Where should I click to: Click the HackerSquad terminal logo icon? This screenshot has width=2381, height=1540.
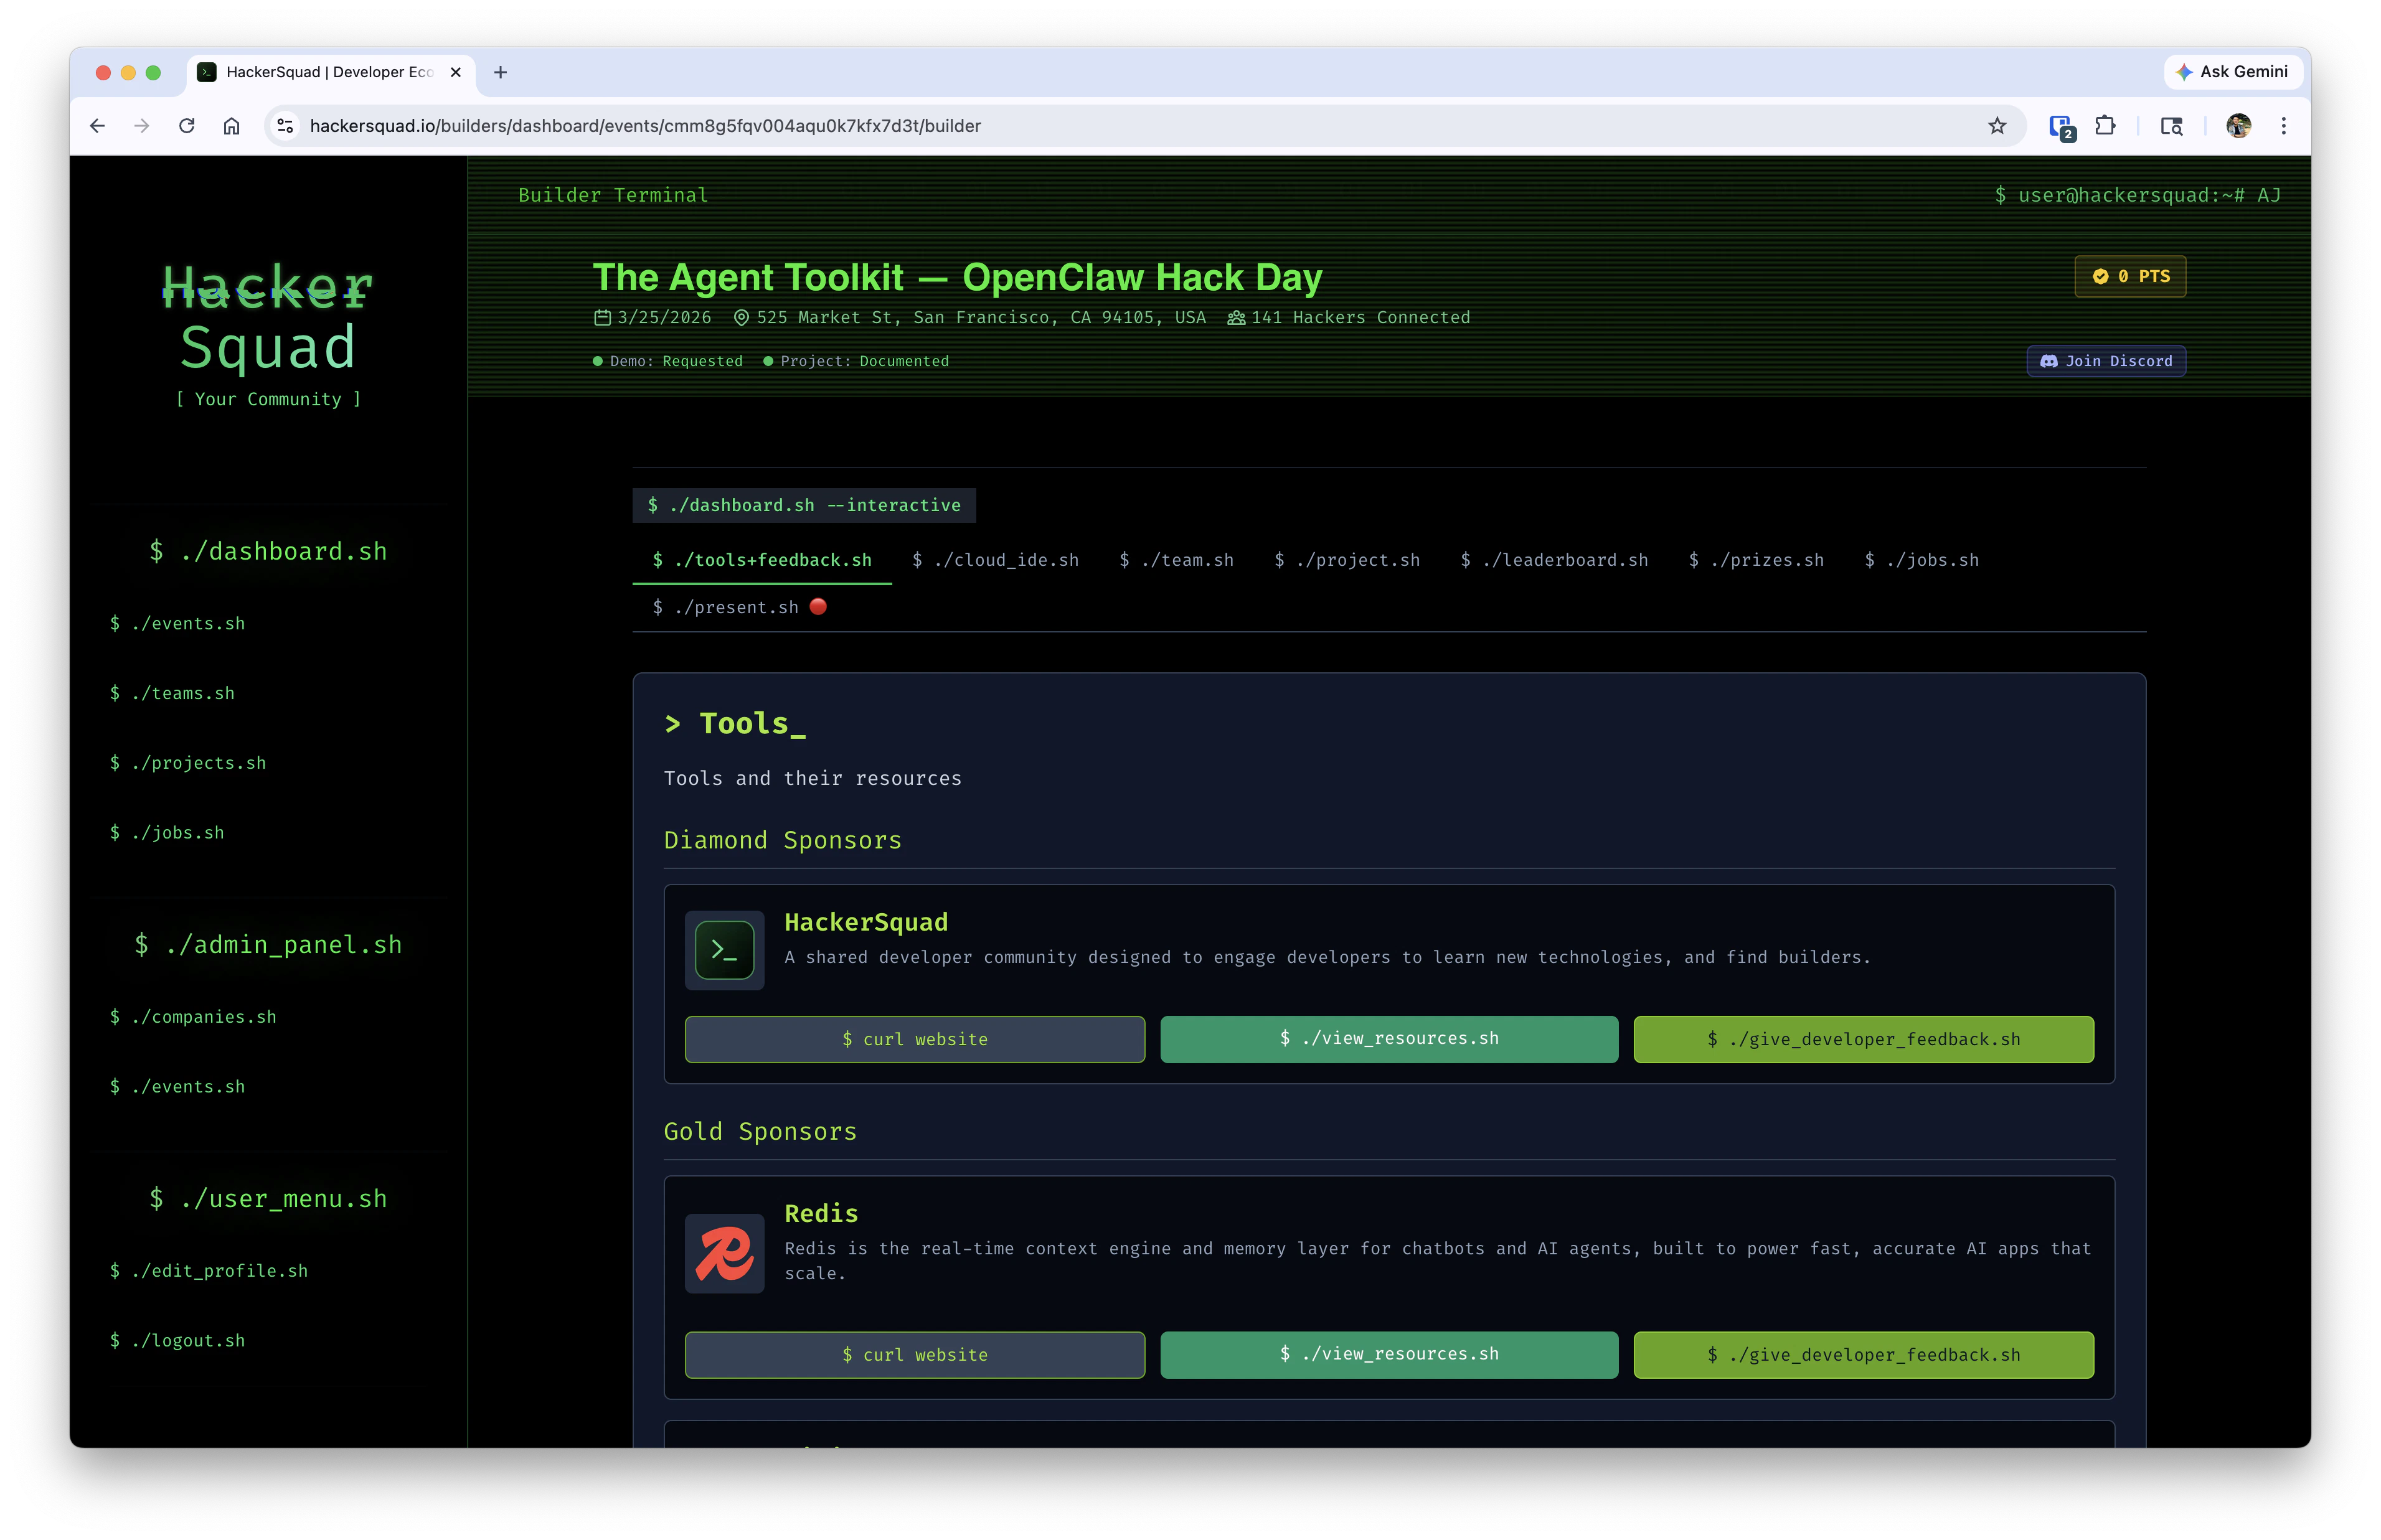pyautogui.click(x=724, y=950)
